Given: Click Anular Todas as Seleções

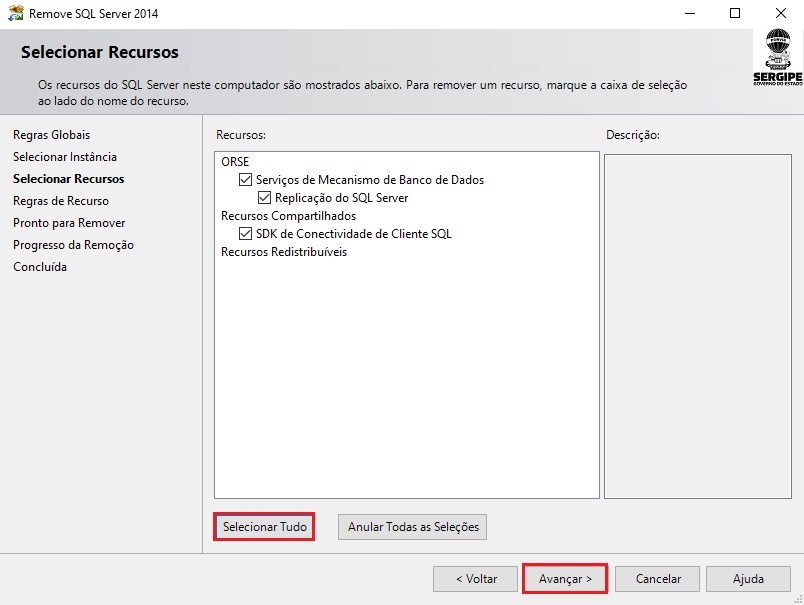Looking at the screenshot, I should (x=413, y=527).
